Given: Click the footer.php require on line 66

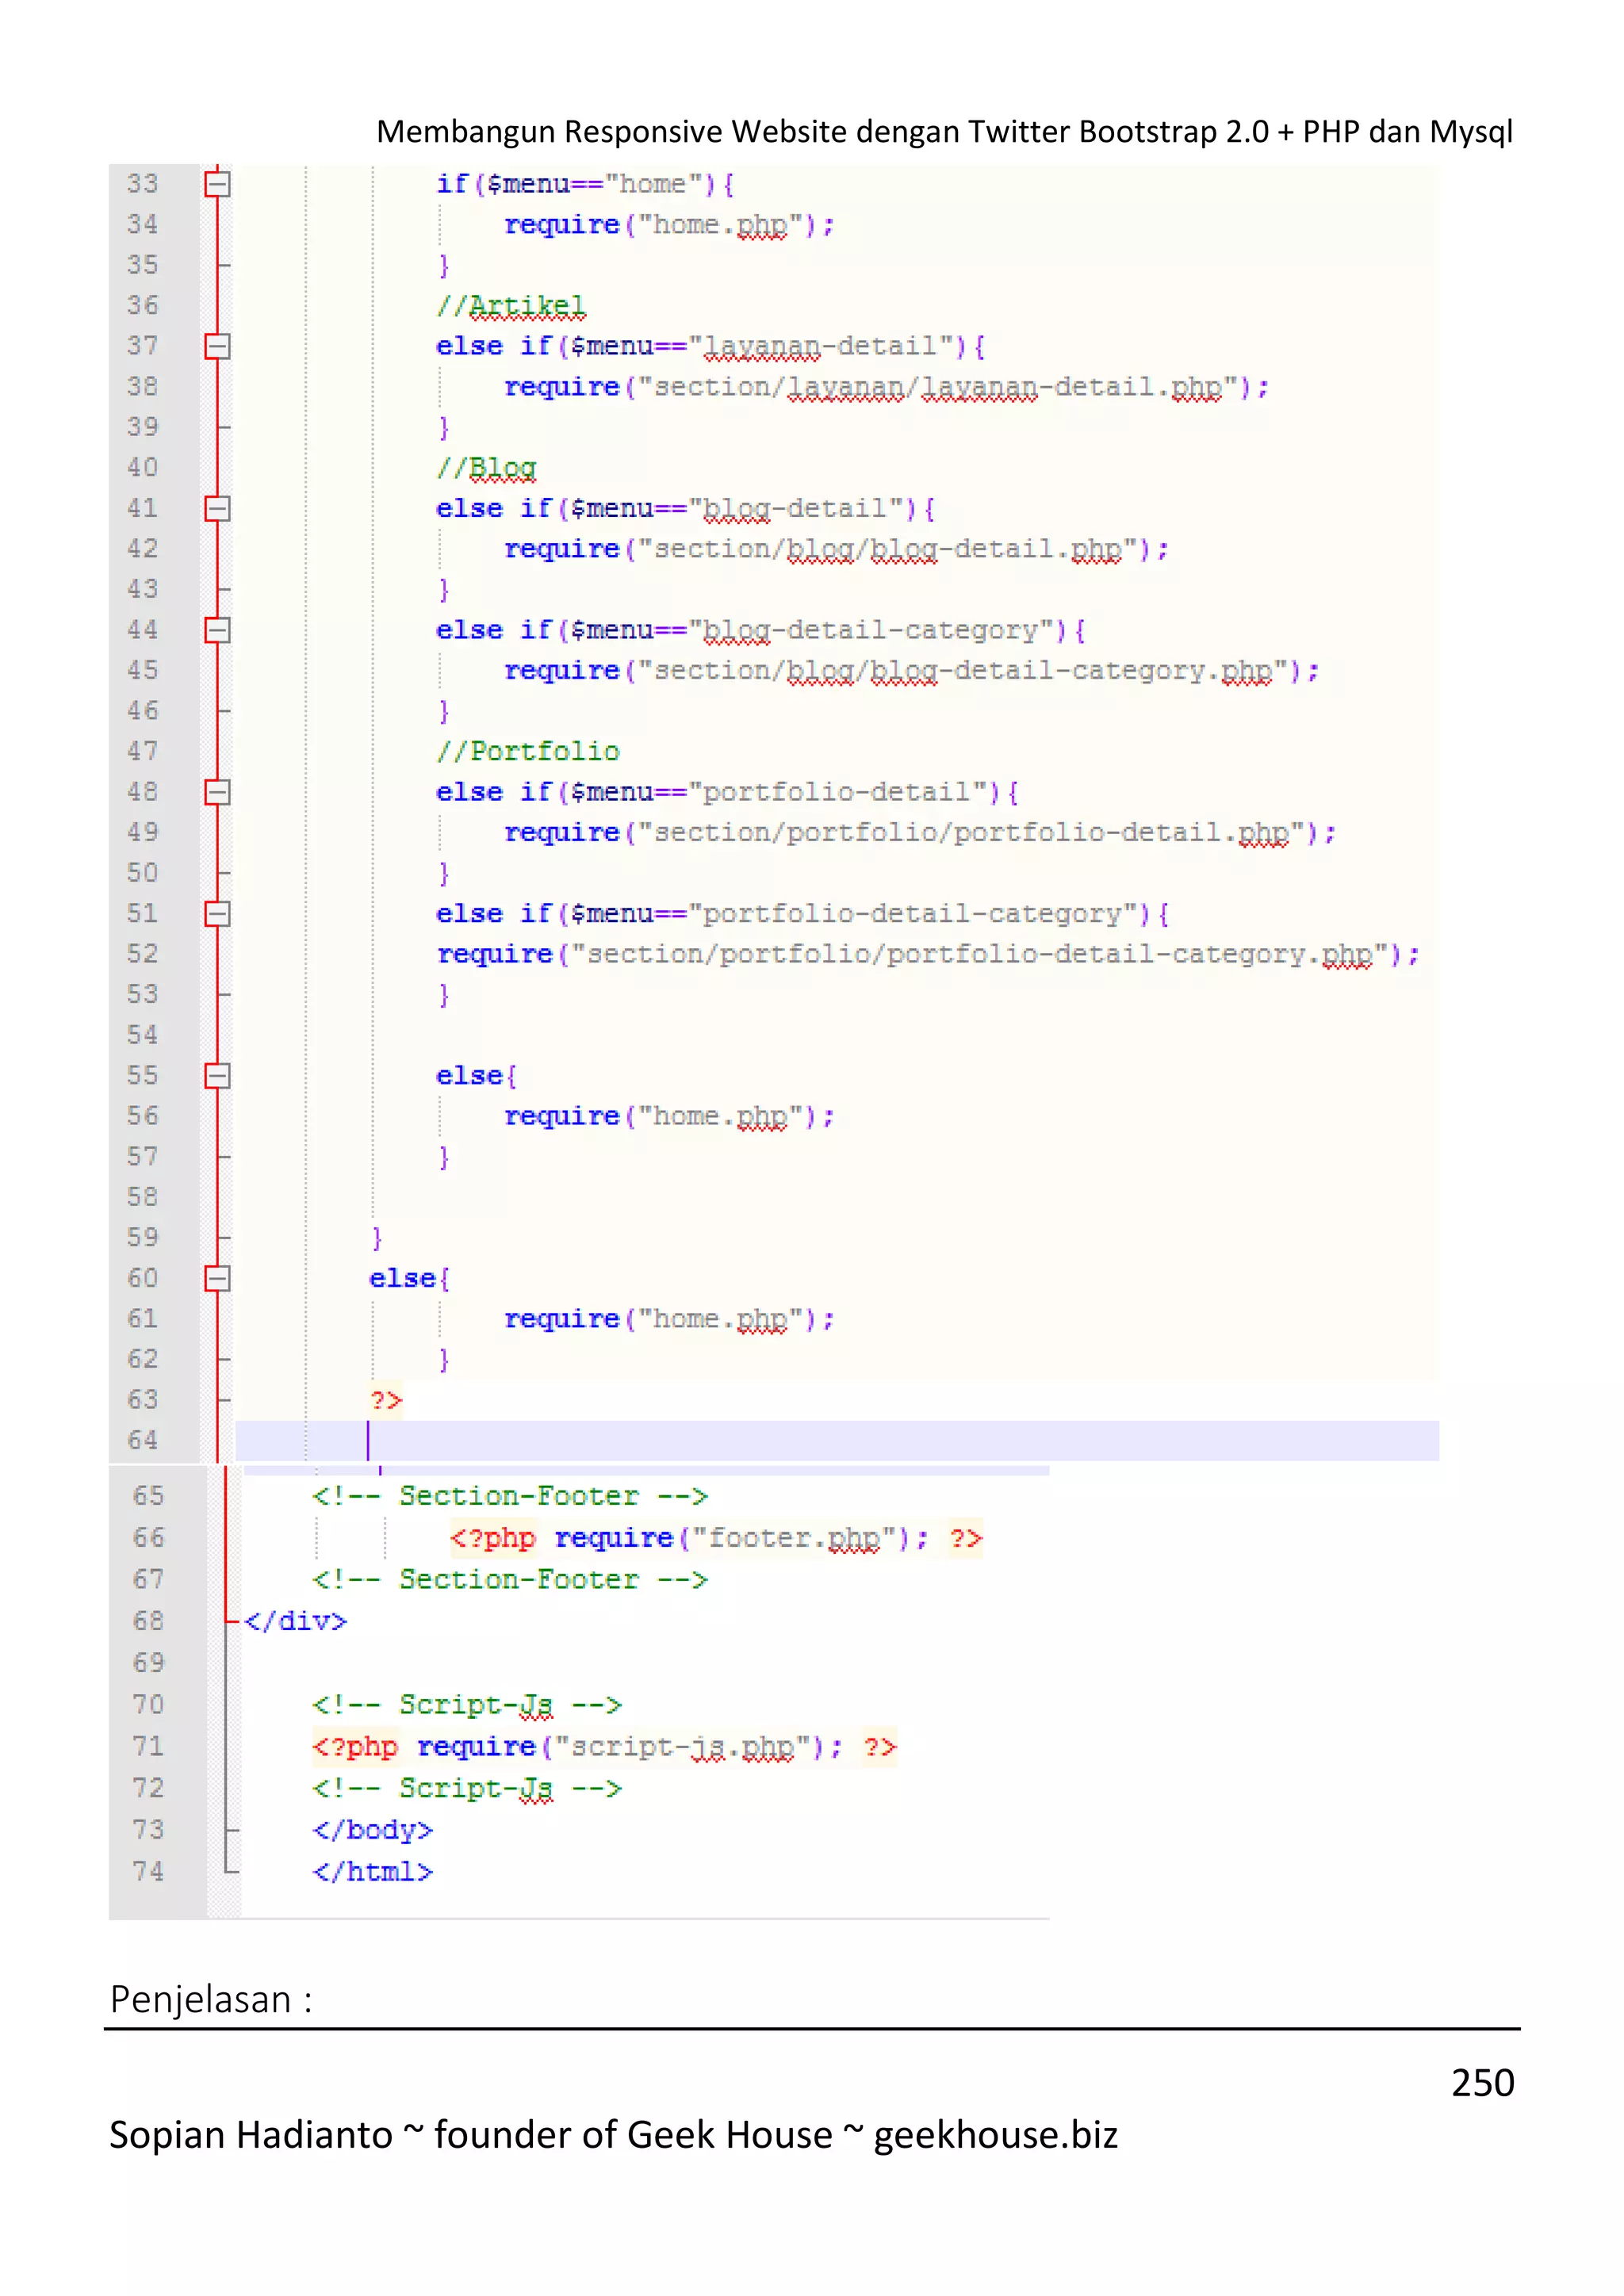Looking at the screenshot, I should [x=716, y=1538].
